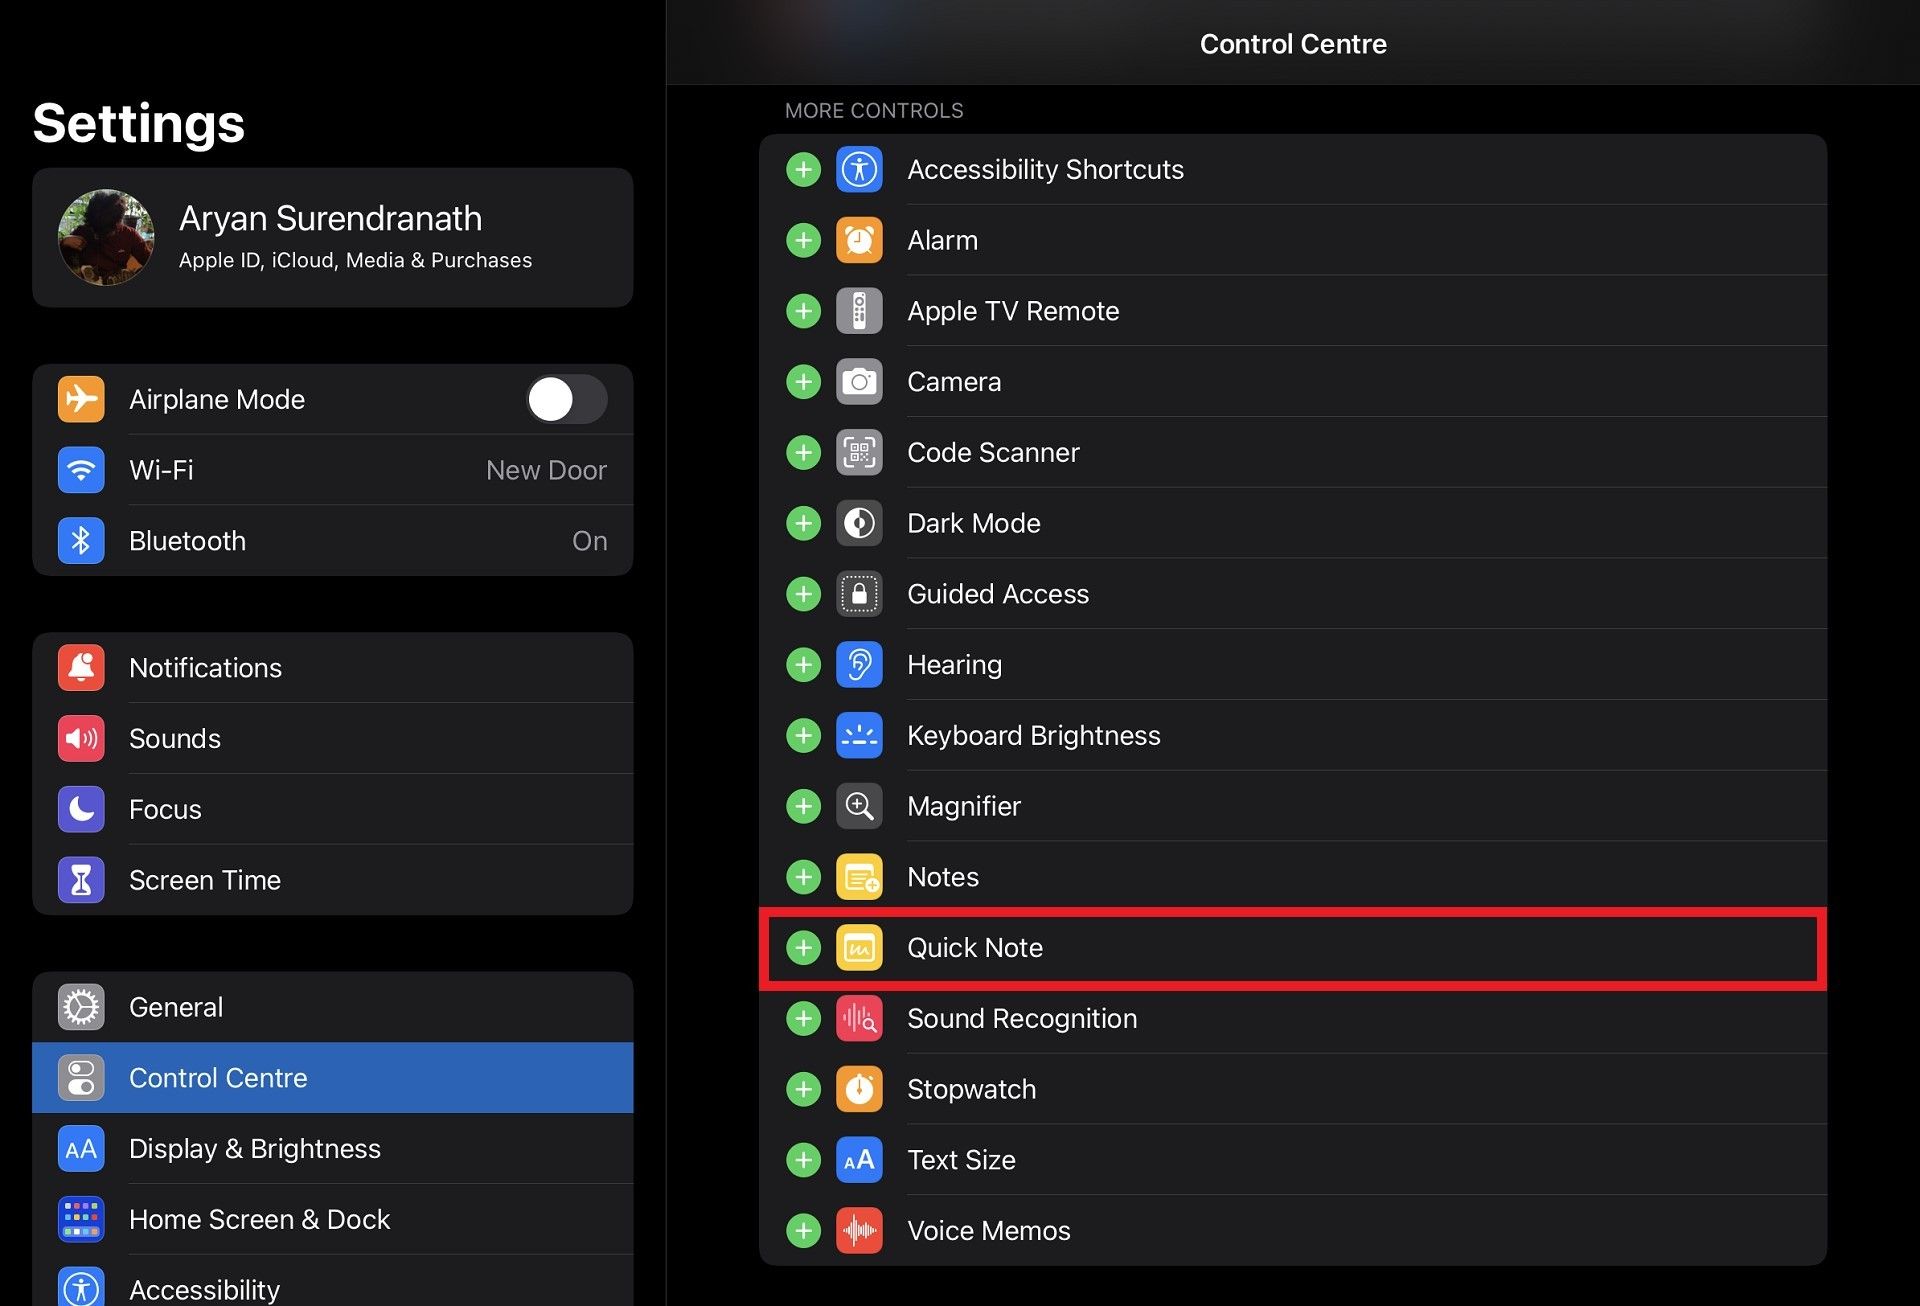Screen dimensions: 1920x1306
Task: Click the red Voice Memos icon
Action: click(x=859, y=1231)
